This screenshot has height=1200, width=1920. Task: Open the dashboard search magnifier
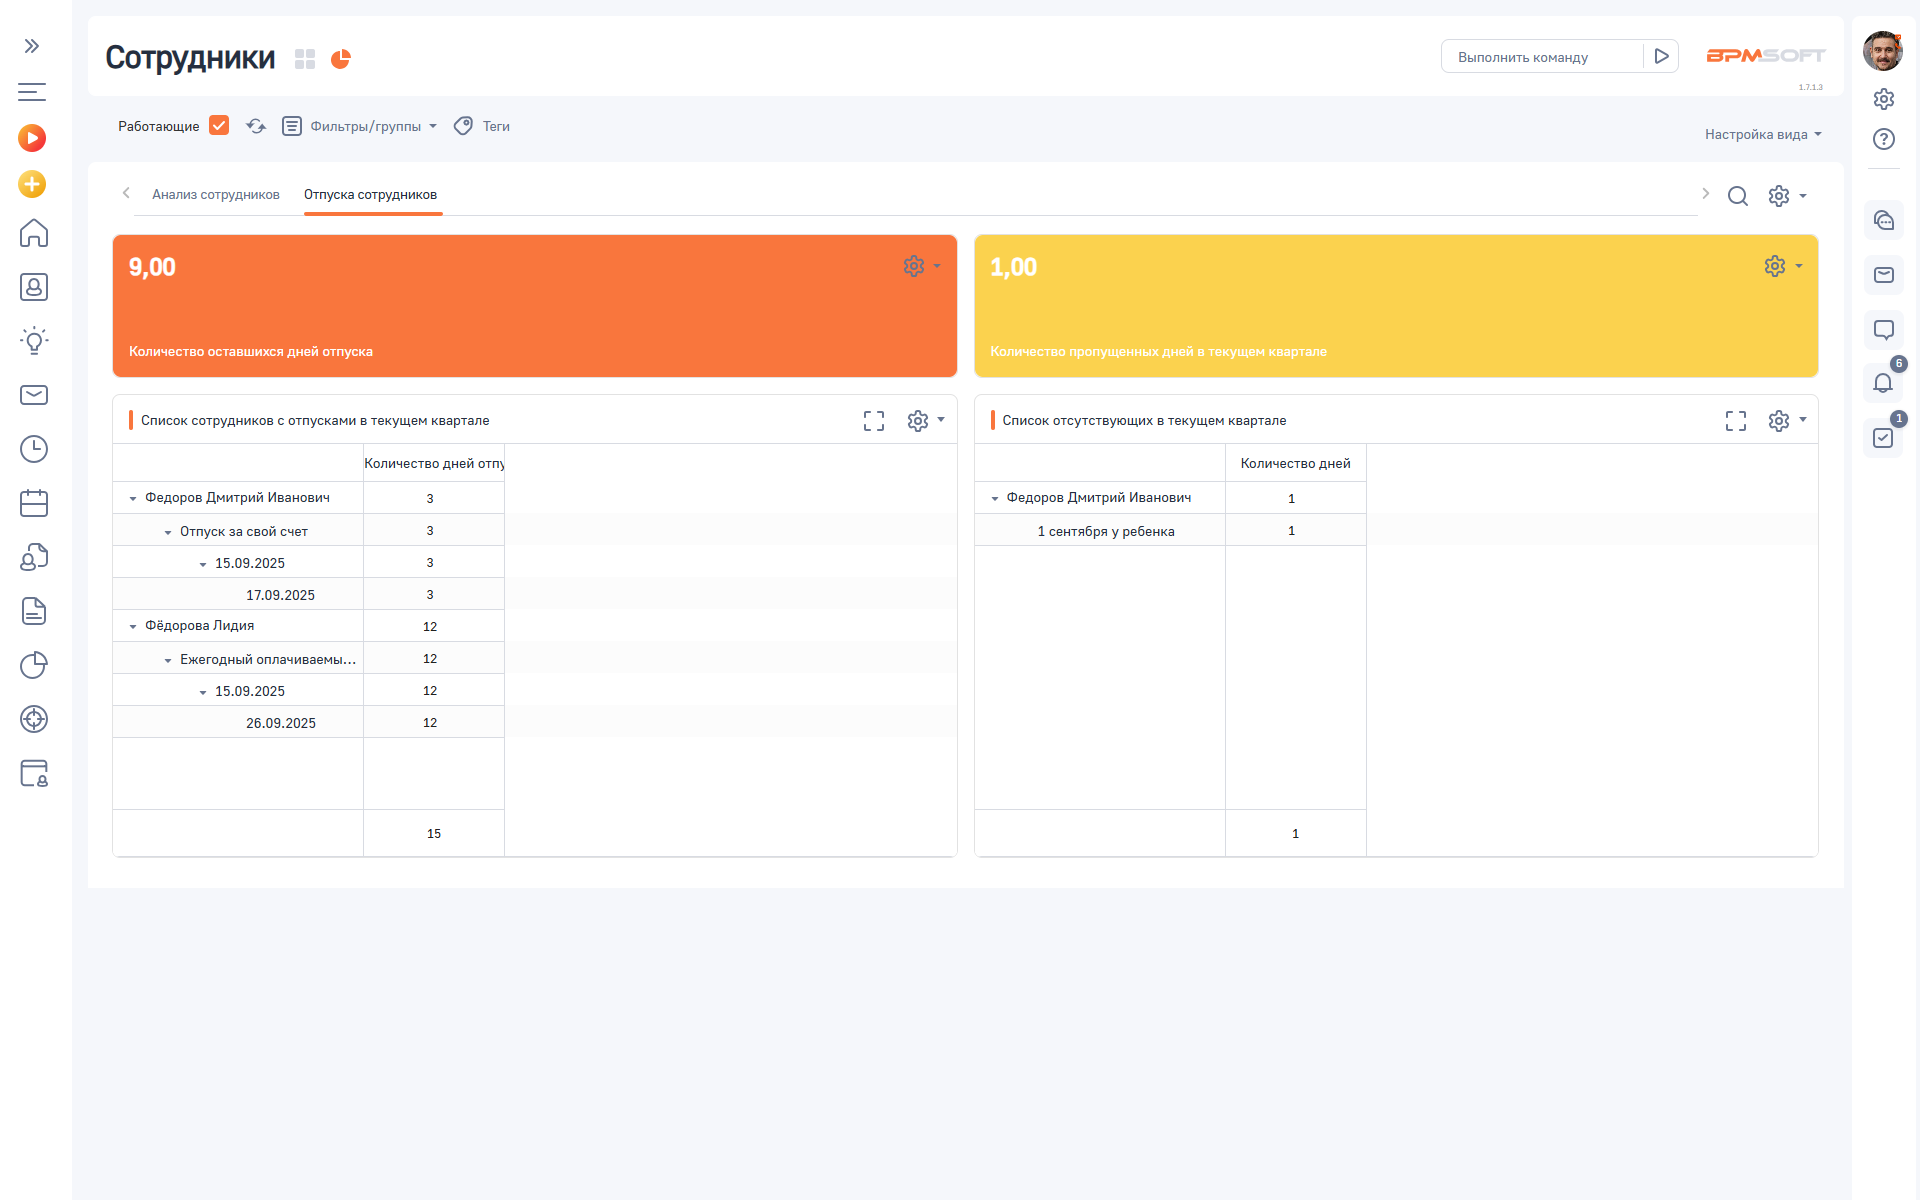click(x=1738, y=196)
